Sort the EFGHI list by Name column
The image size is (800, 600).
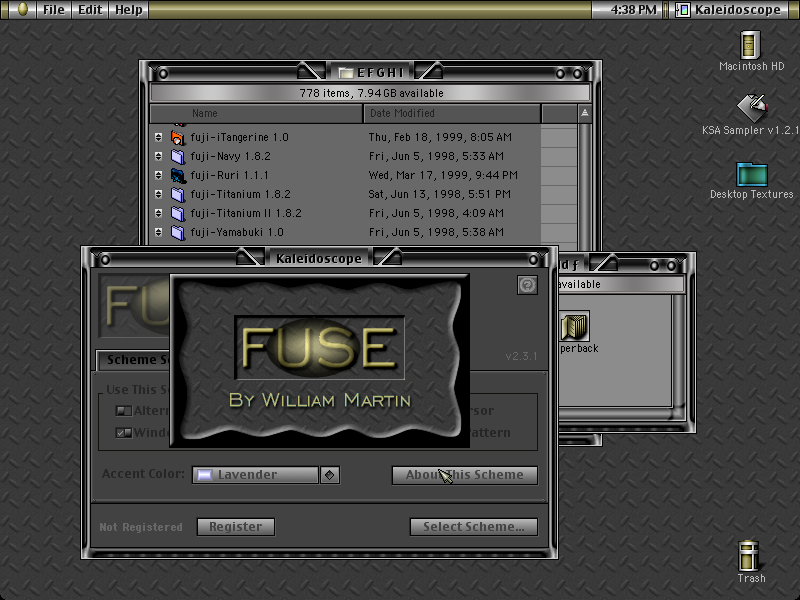click(x=256, y=113)
